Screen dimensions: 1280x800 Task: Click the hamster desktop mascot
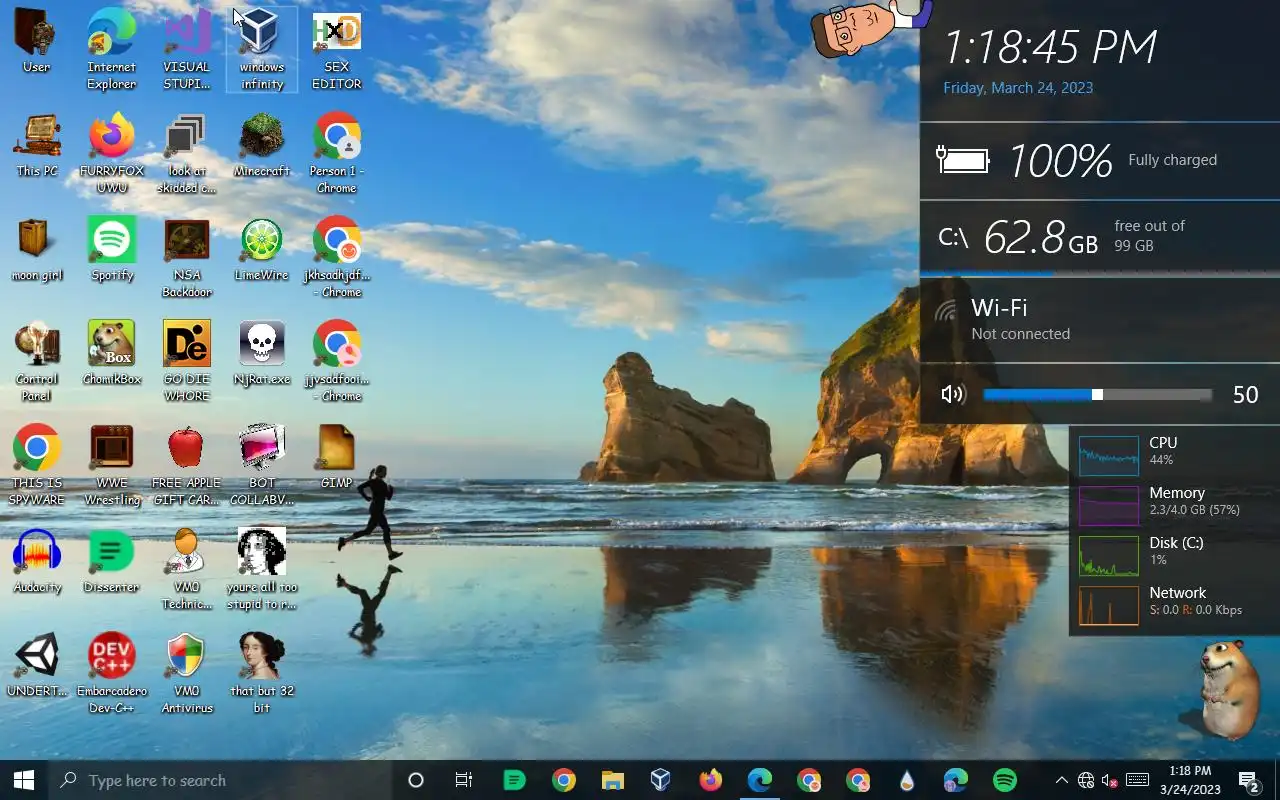(x=1227, y=688)
